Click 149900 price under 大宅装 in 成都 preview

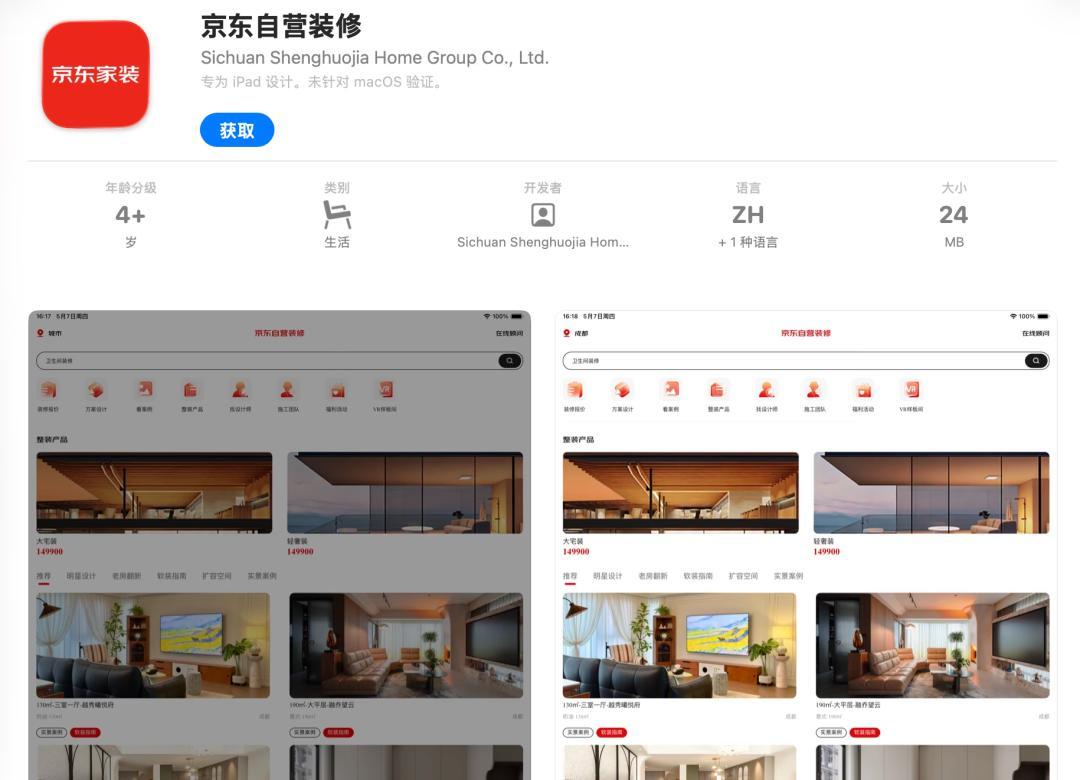click(576, 552)
